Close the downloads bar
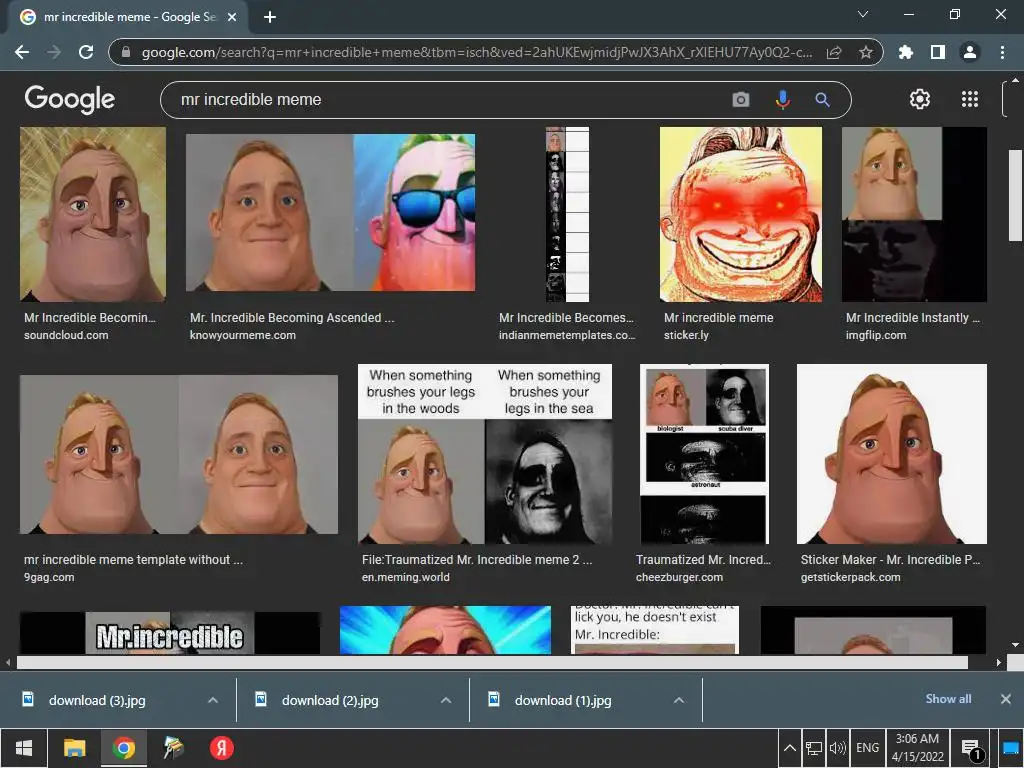The width and height of the screenshot is (1024, 768). 1006,699
